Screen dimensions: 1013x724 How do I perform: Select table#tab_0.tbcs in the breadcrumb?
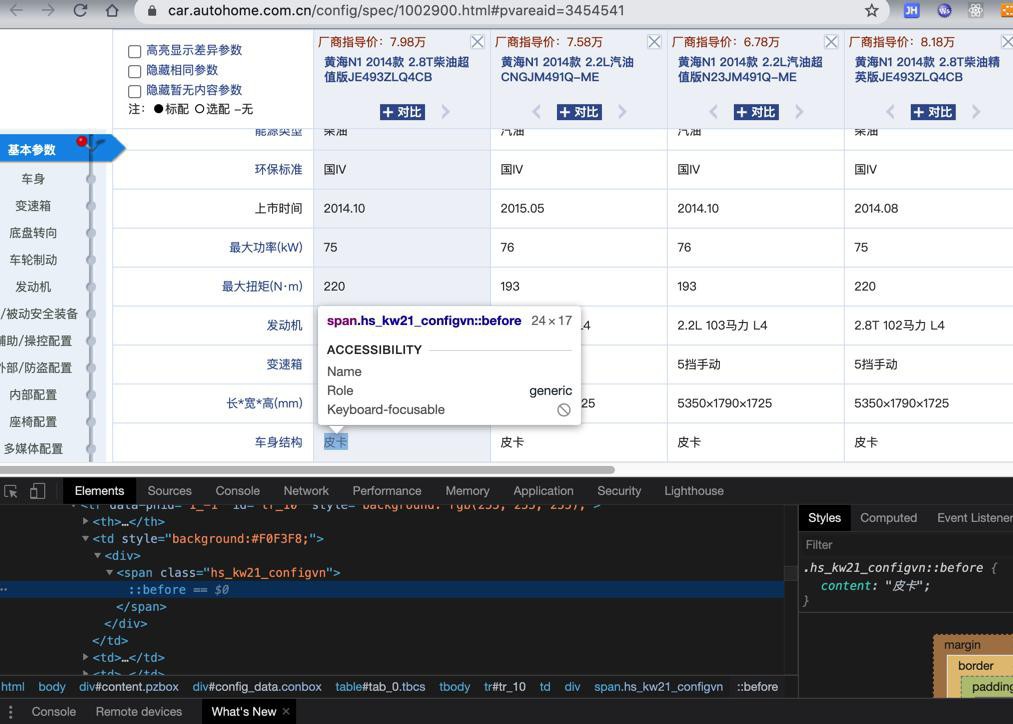[x=380, y=687]
